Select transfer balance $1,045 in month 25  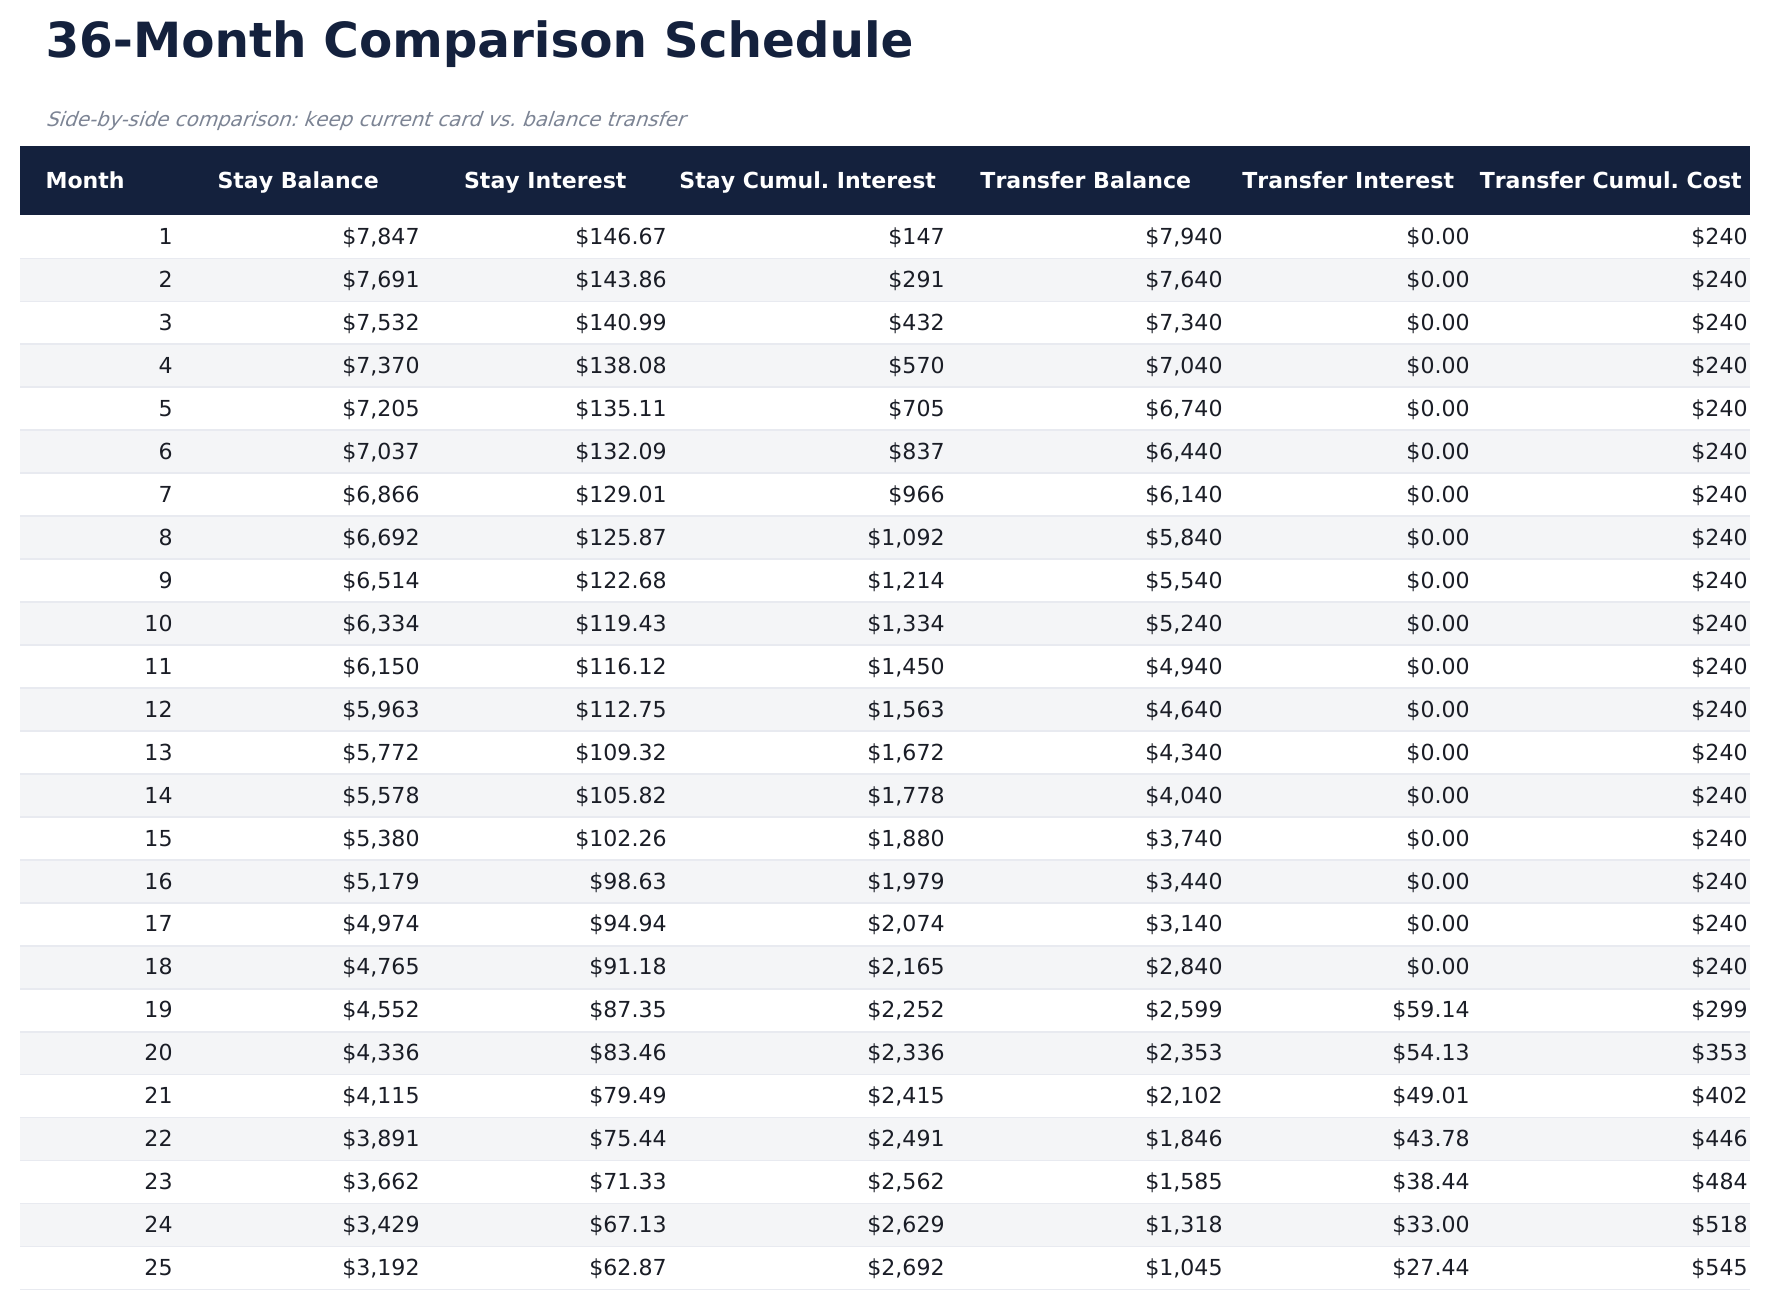point(1184,1268)
